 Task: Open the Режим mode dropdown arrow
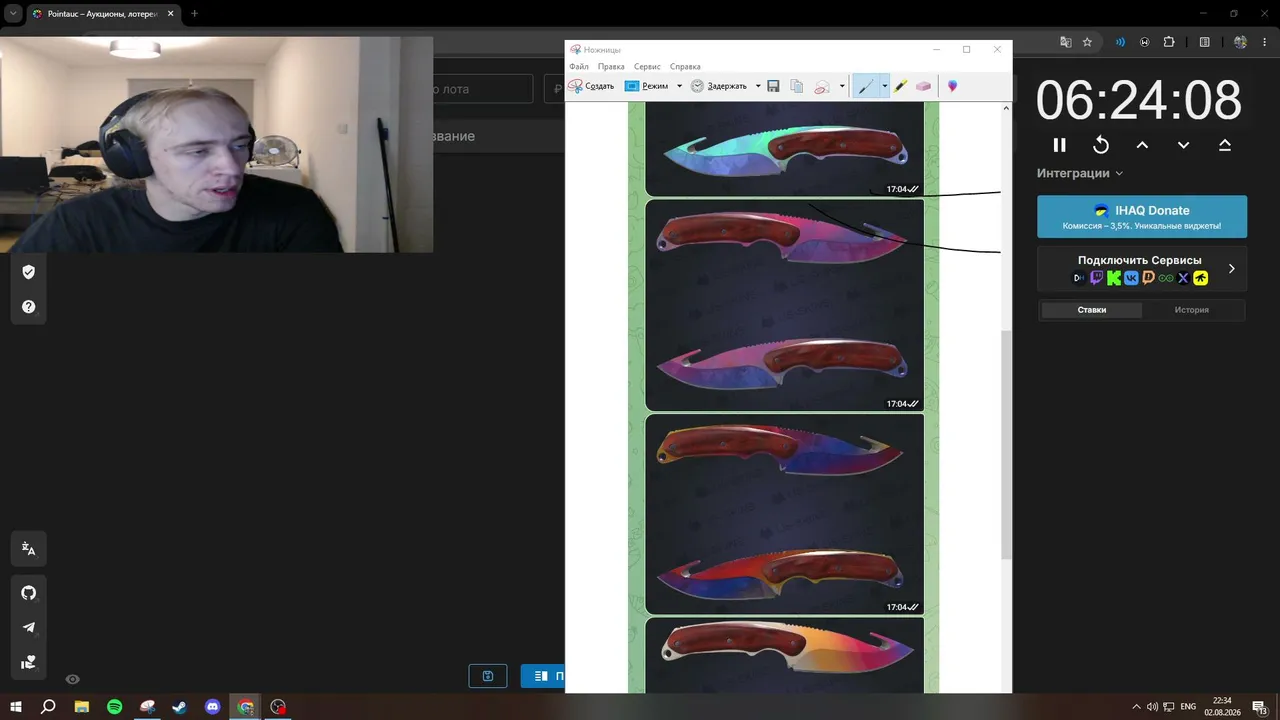[679, 86]
